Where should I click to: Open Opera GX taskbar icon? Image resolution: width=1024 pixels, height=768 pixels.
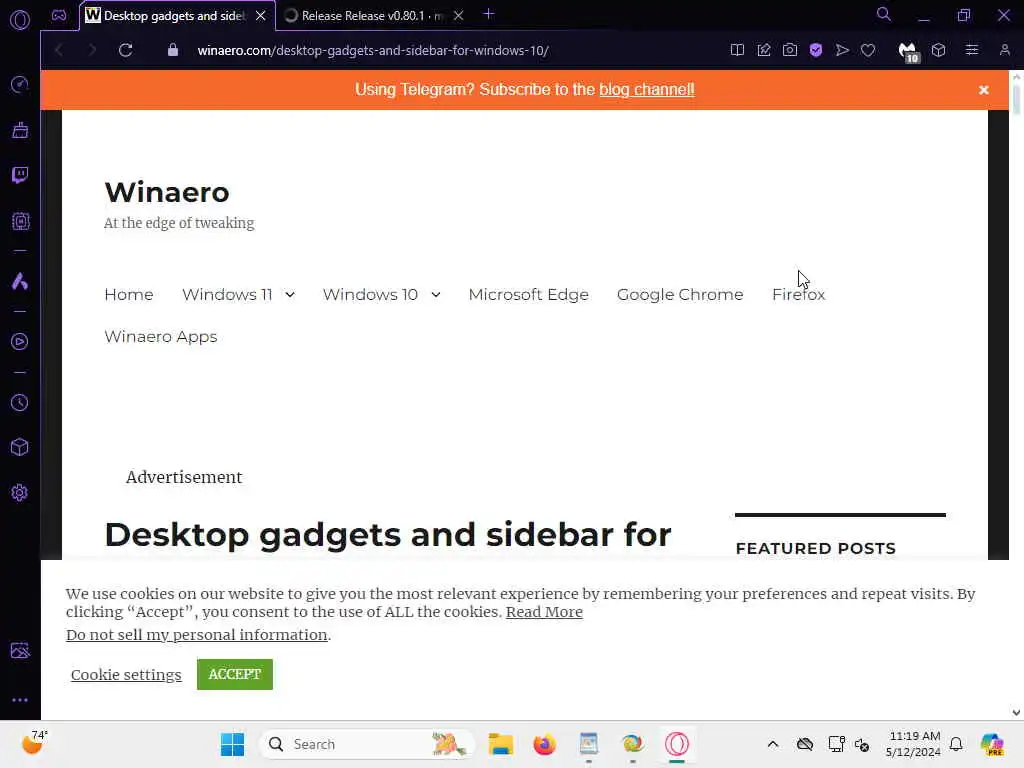(x=677, y=744)
